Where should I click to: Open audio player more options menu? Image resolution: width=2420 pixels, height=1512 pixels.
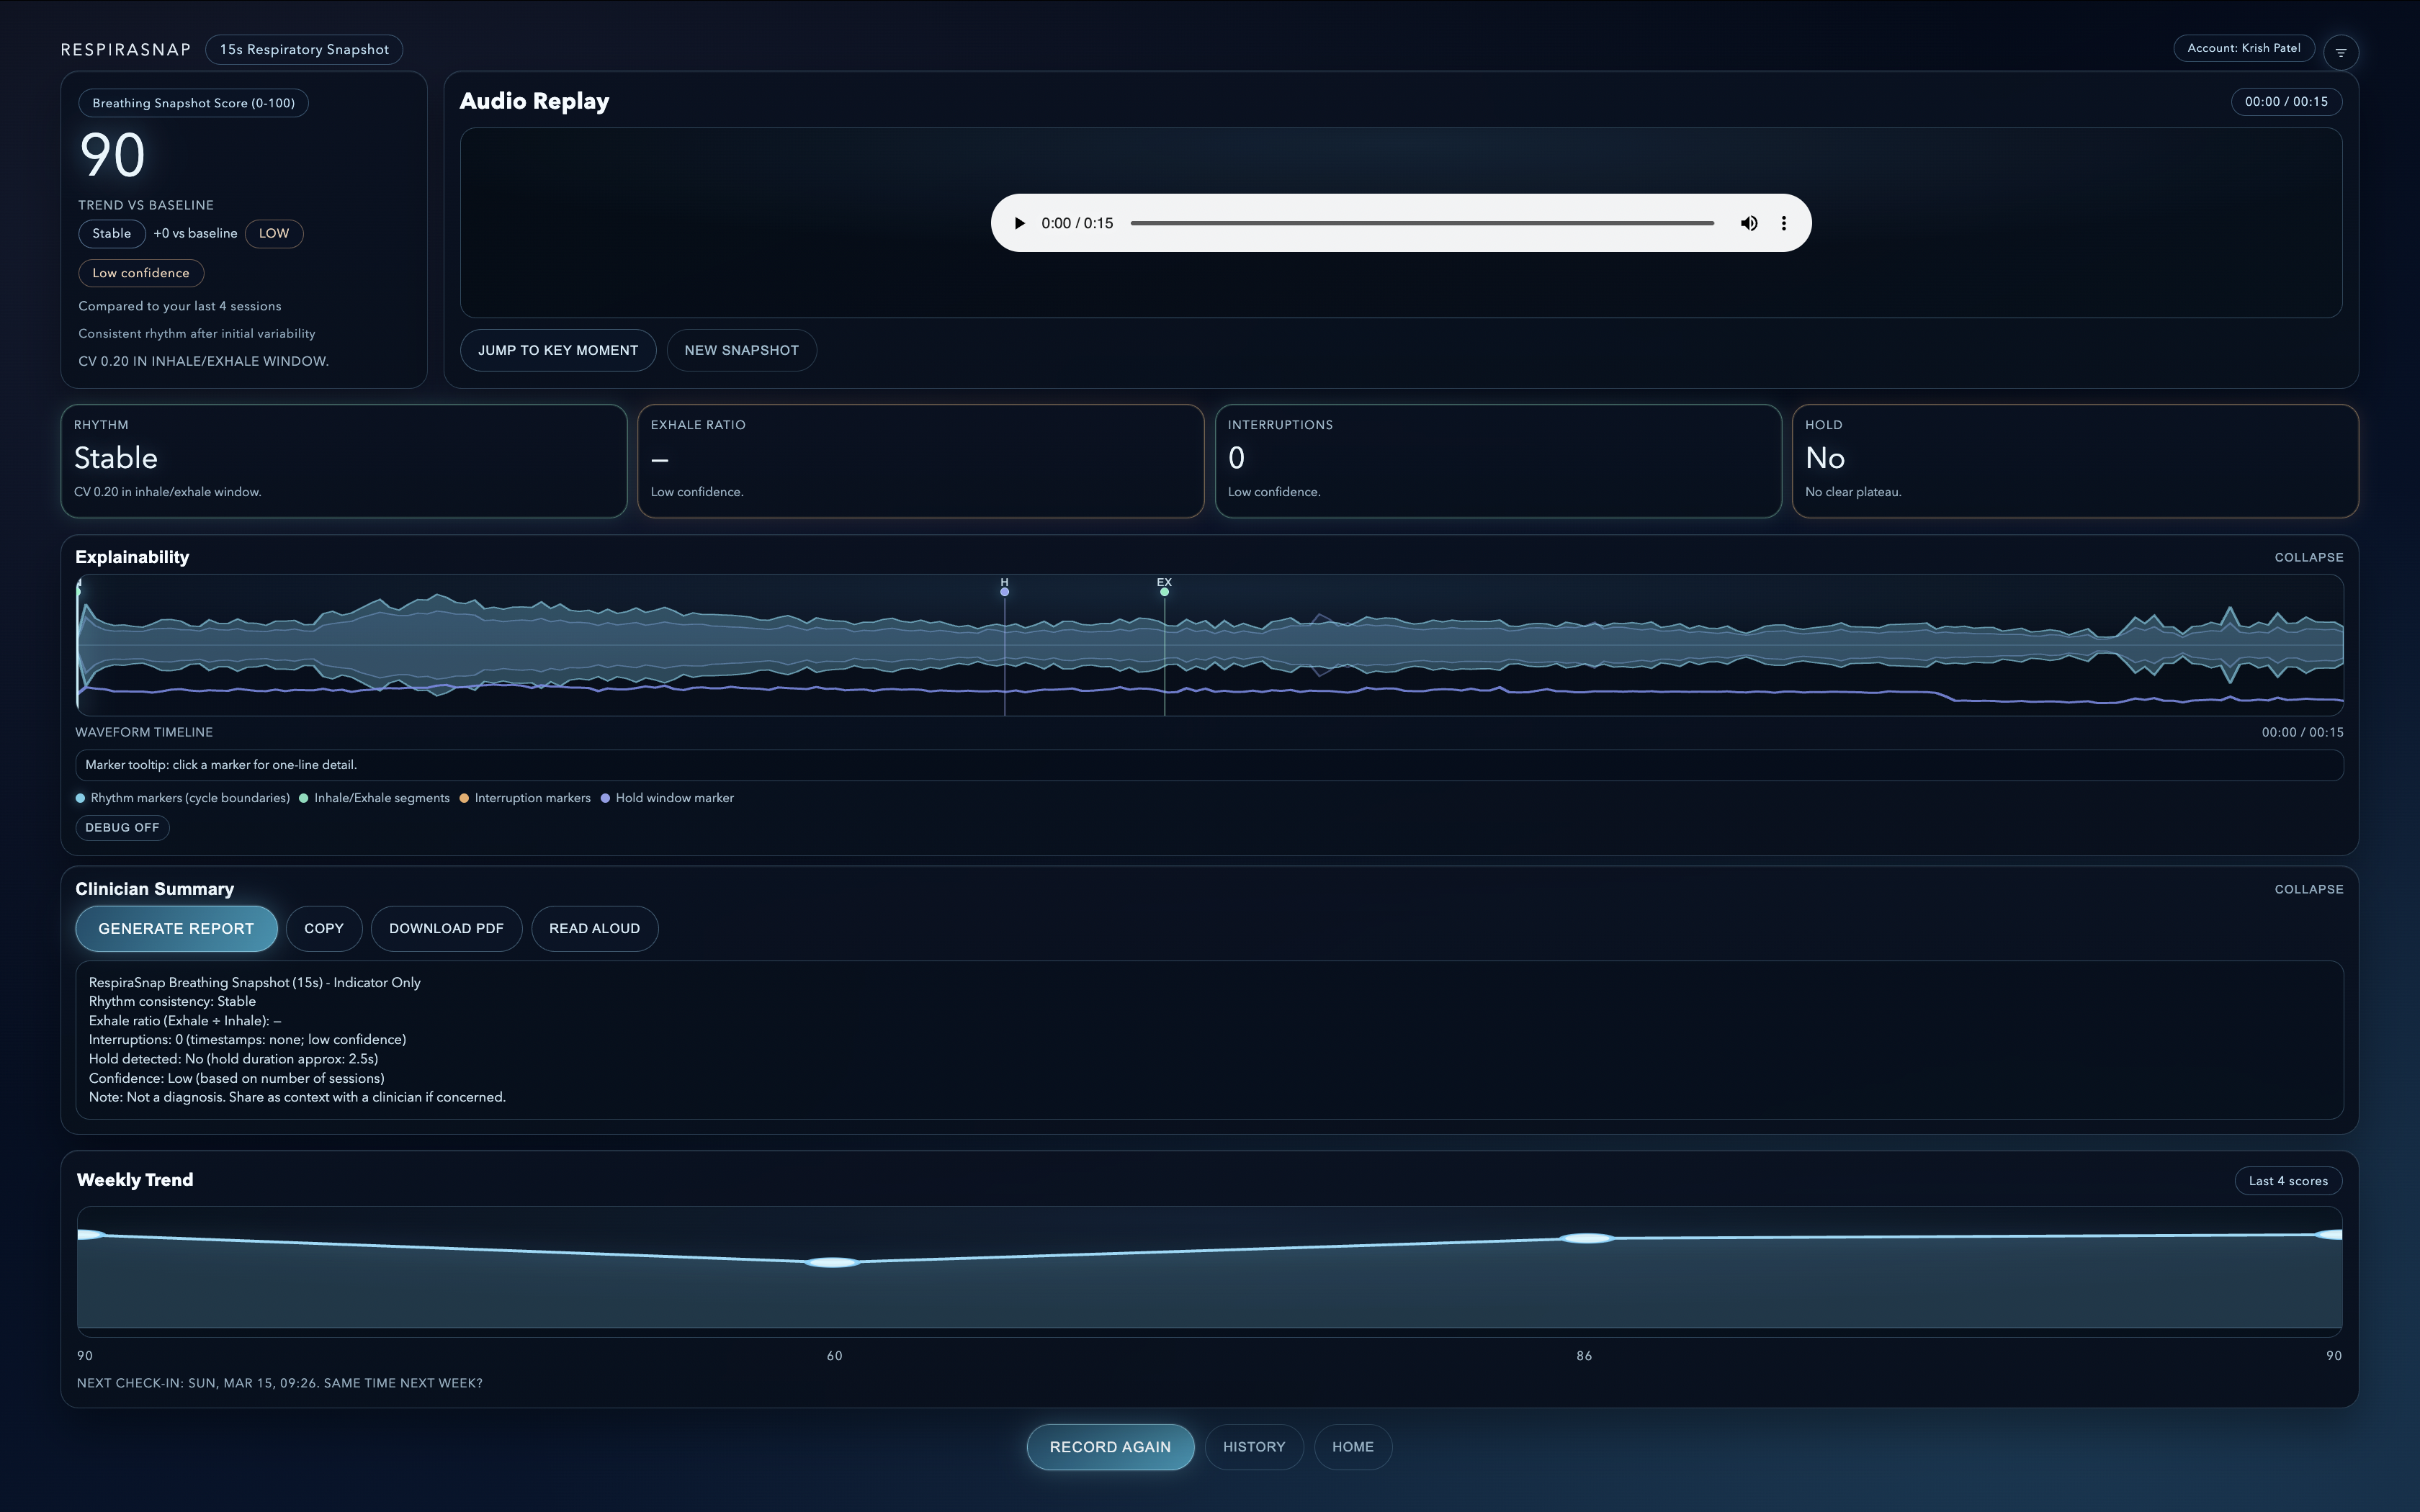coord(1783,223)
